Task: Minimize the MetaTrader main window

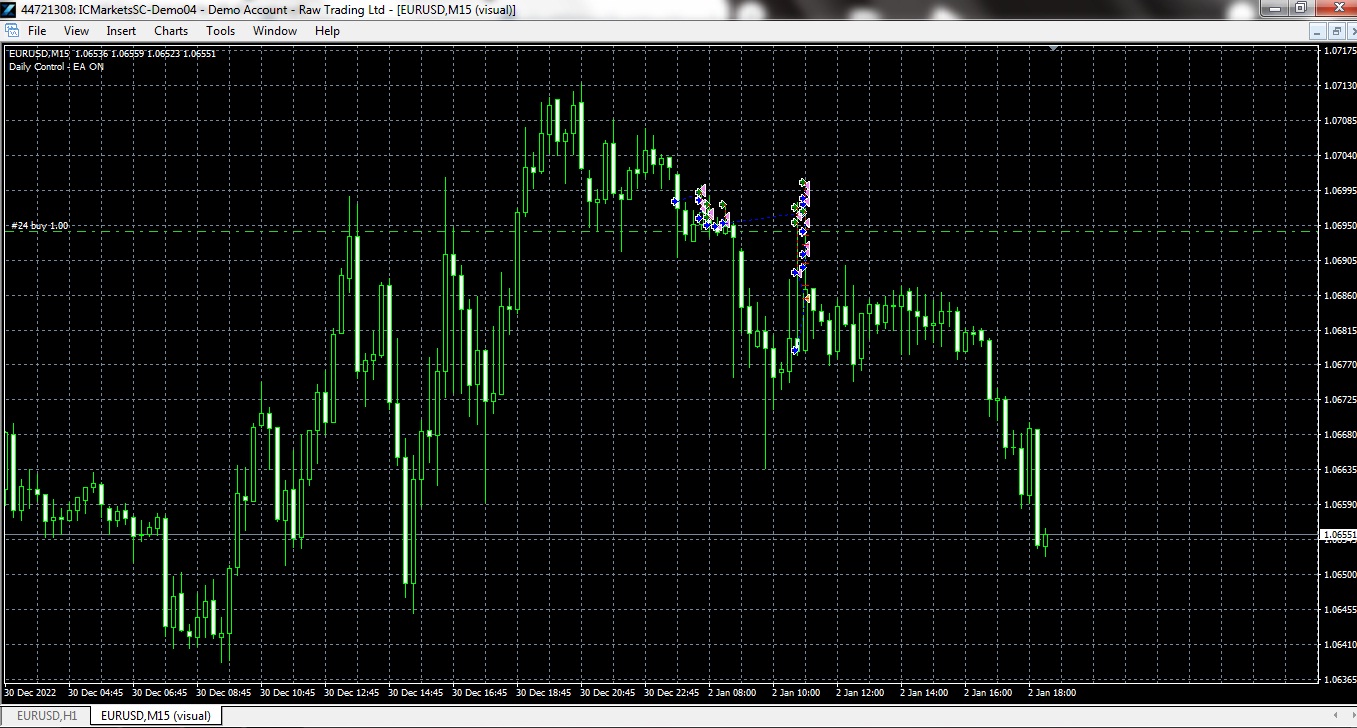Action: click(x=1272, y=8)
